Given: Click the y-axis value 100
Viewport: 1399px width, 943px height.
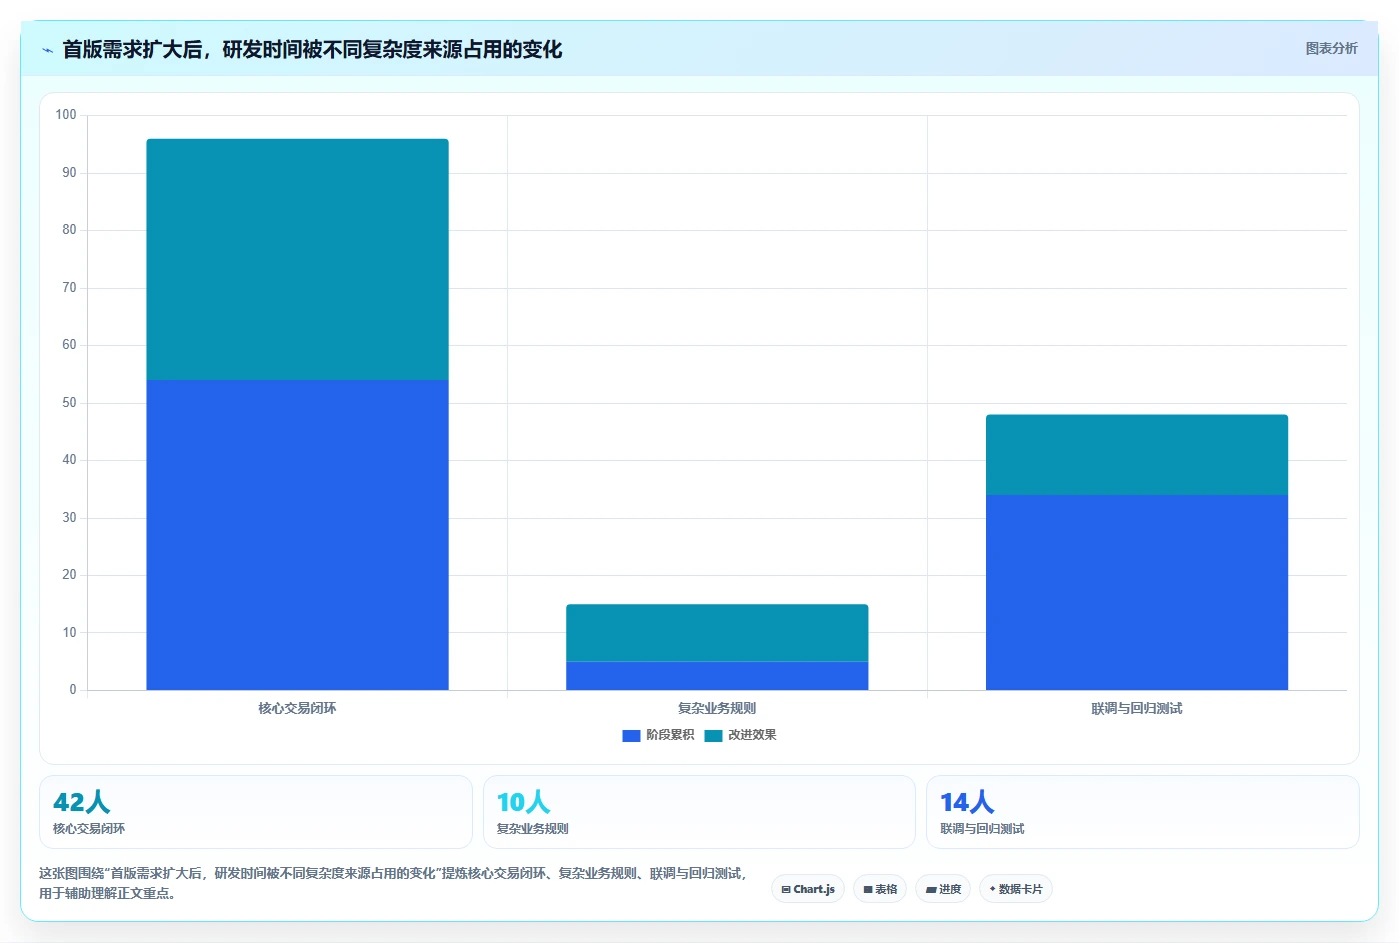Looking at the screenshot, I should (66, 115).
